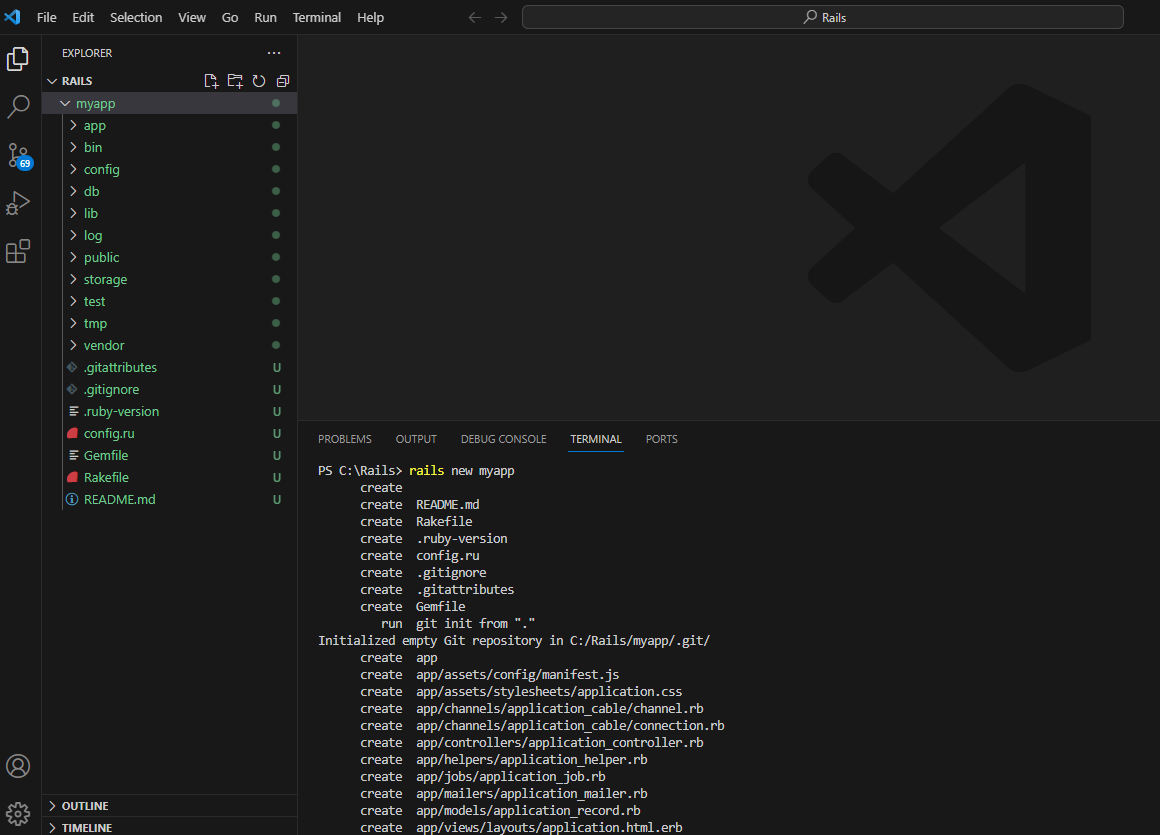Expand the lib folder
The image size is (1160, 835).
73,214
